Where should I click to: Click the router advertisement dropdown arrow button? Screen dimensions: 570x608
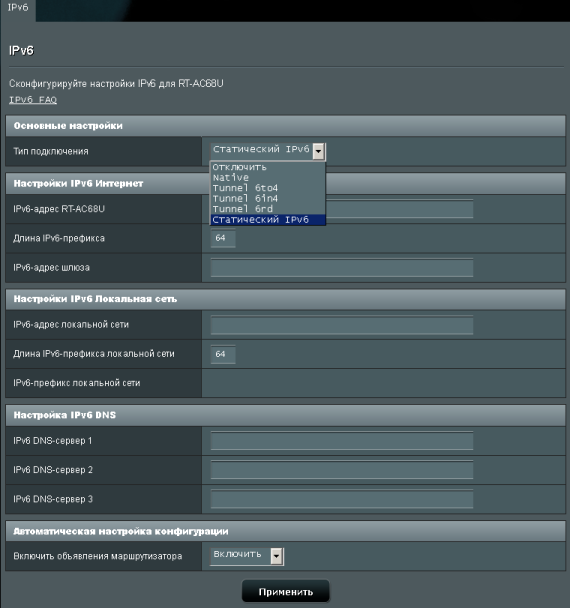tap(276, 556)
